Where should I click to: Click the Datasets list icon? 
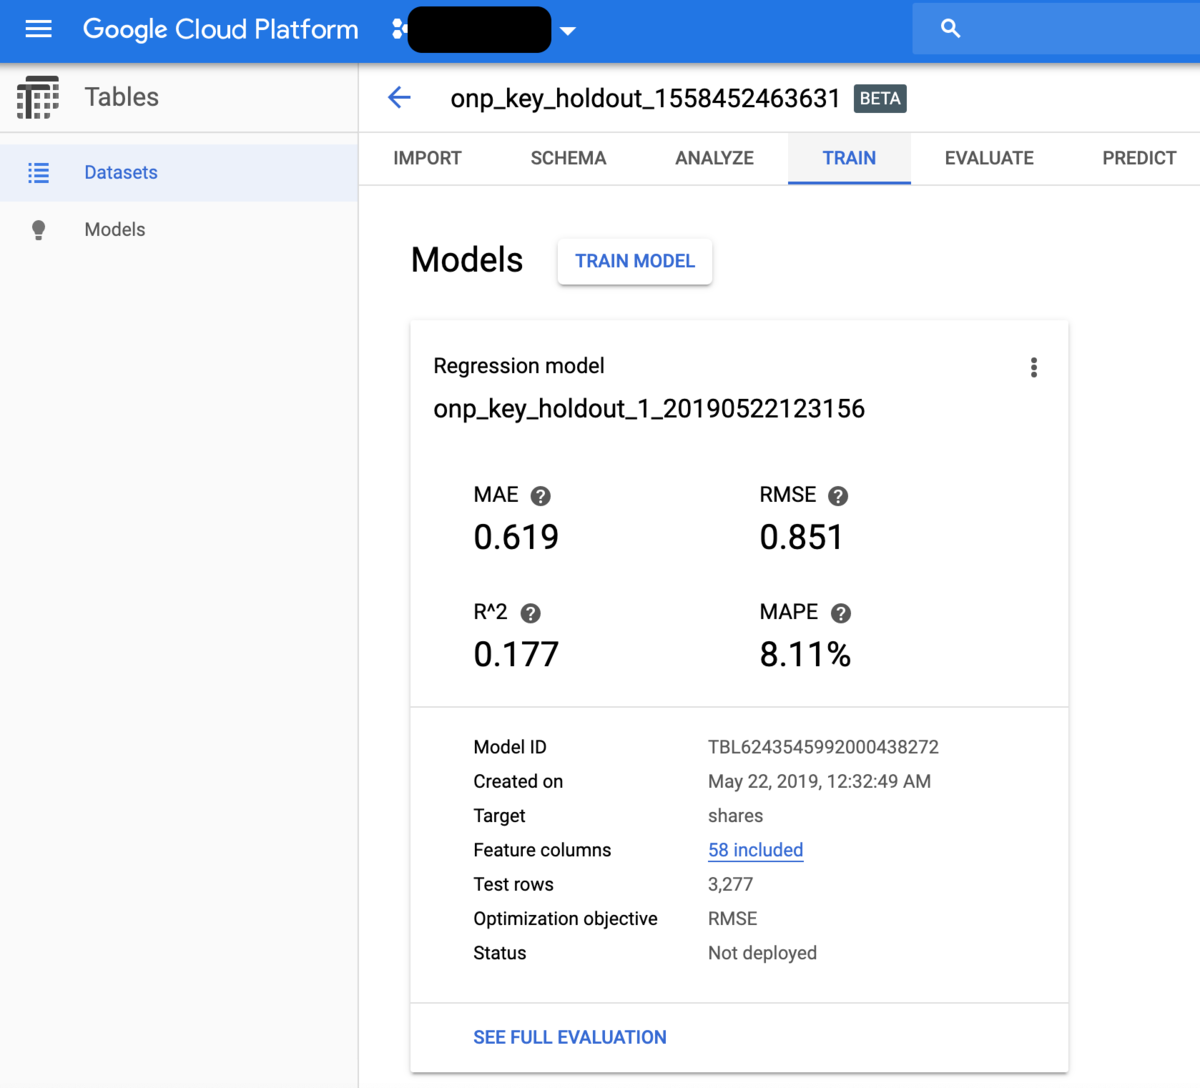[38, 173]
